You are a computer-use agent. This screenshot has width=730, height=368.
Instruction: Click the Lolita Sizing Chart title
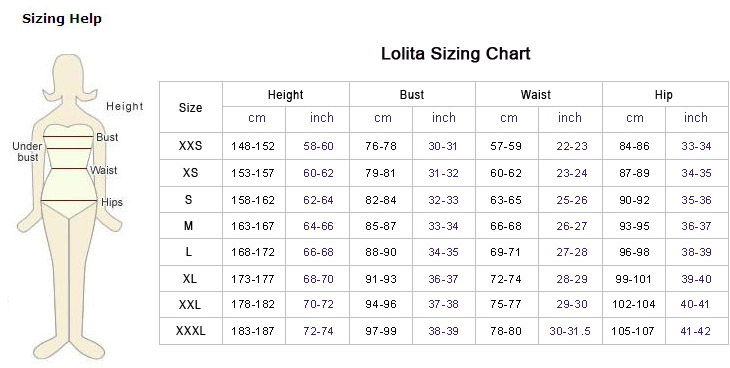[456, 53]
